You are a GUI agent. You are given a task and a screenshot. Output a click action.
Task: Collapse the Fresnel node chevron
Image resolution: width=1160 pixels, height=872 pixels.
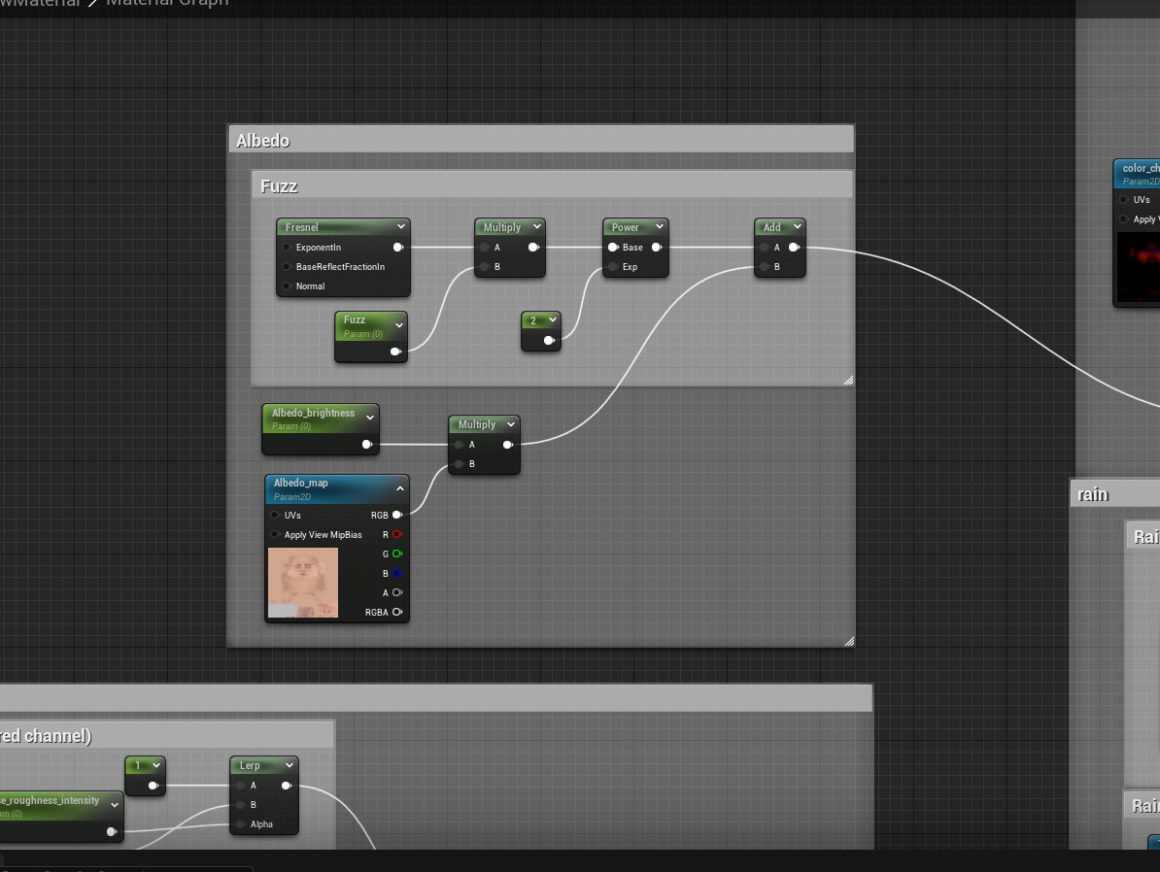point(401,226)
